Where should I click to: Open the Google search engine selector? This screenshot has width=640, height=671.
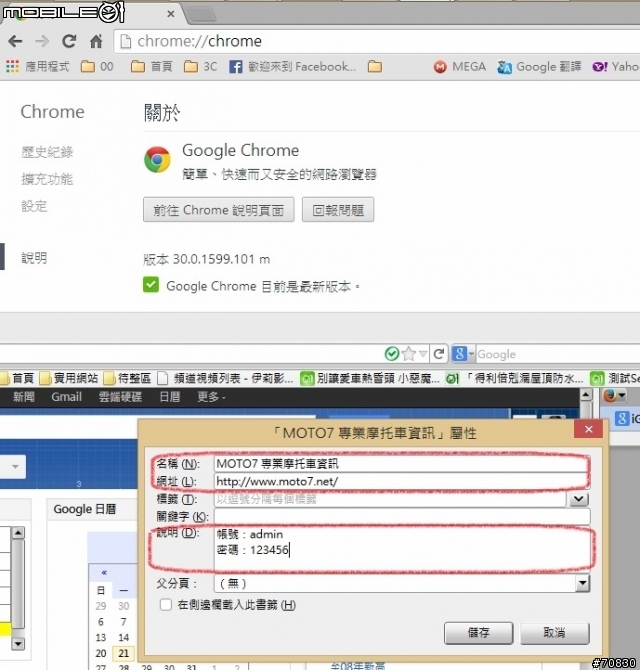(x=463, y=354)
